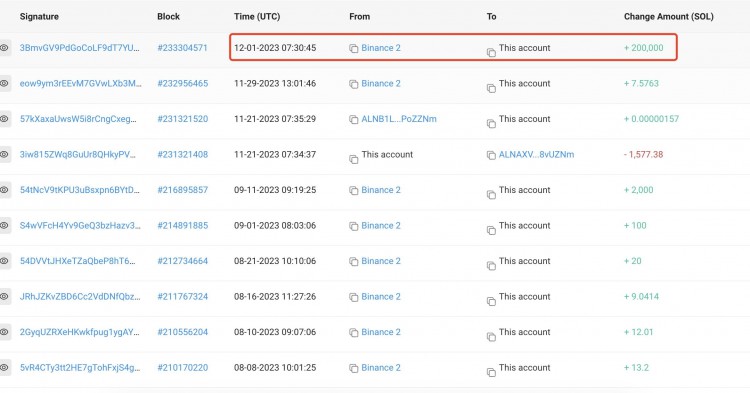Open block #211767324
750x393 pixels.
coord(183,296)
